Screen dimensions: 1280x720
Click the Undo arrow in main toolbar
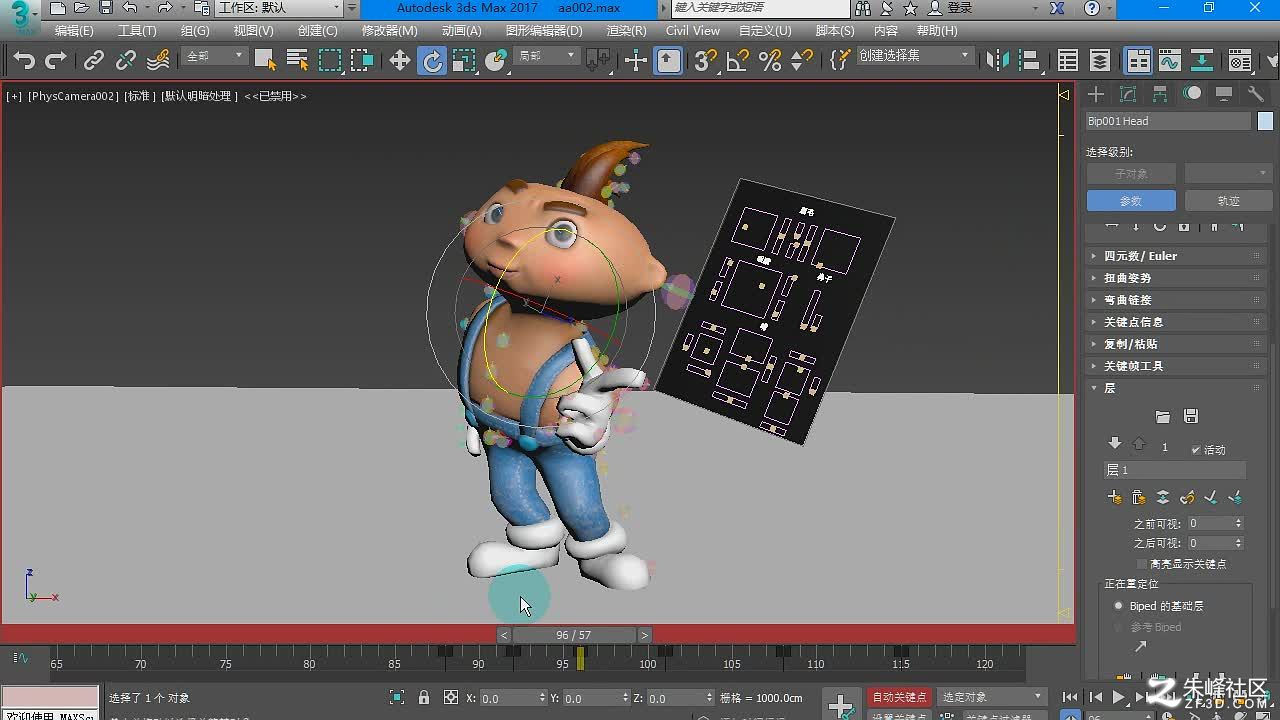[24, 61]
